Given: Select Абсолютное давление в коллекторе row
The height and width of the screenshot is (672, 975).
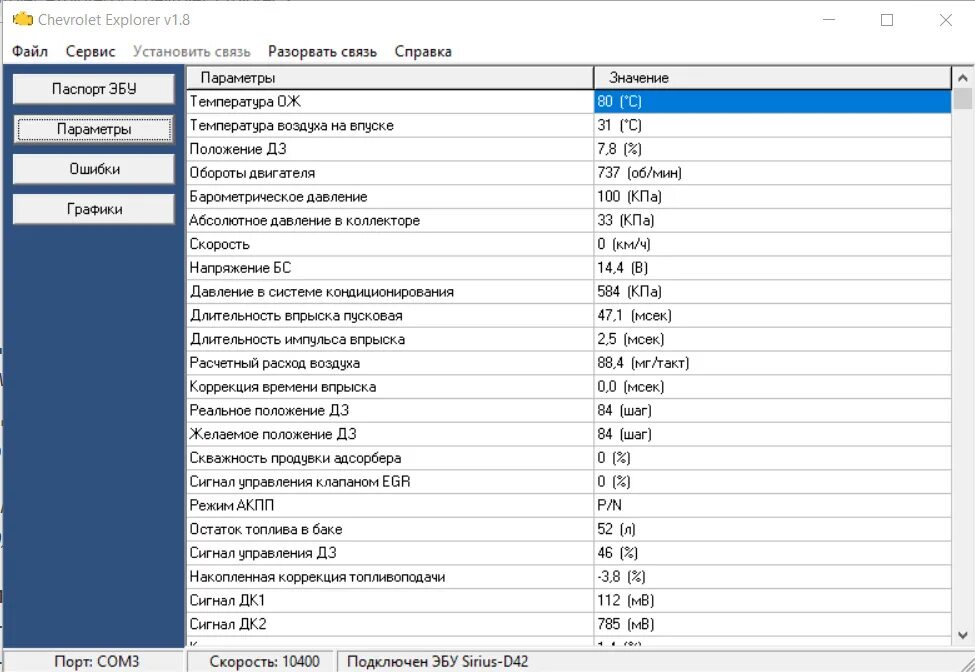Looking at the screenshot, I should point(569,220).
